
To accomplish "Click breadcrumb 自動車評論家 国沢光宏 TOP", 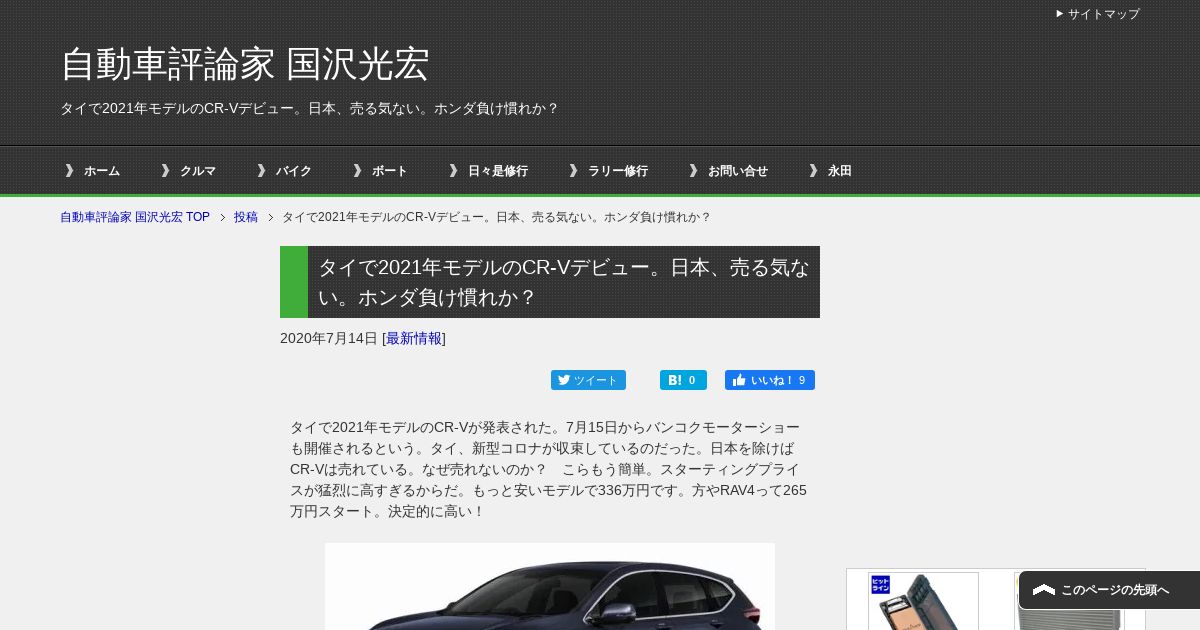I will coord(135,217).
